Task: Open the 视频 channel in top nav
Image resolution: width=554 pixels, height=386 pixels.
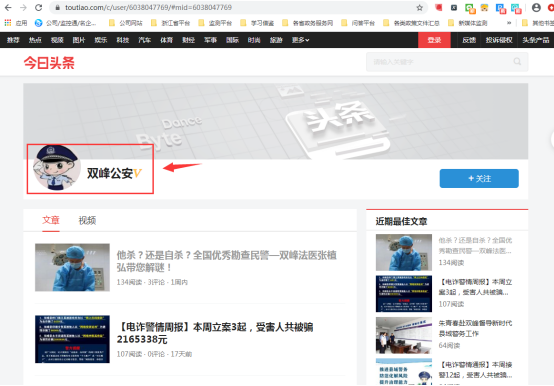Action: pos(57,40)
